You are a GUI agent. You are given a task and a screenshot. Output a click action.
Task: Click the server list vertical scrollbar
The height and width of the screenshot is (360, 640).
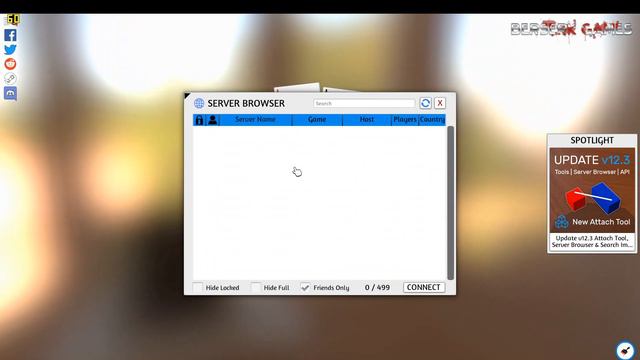click(x=451, y=203)
